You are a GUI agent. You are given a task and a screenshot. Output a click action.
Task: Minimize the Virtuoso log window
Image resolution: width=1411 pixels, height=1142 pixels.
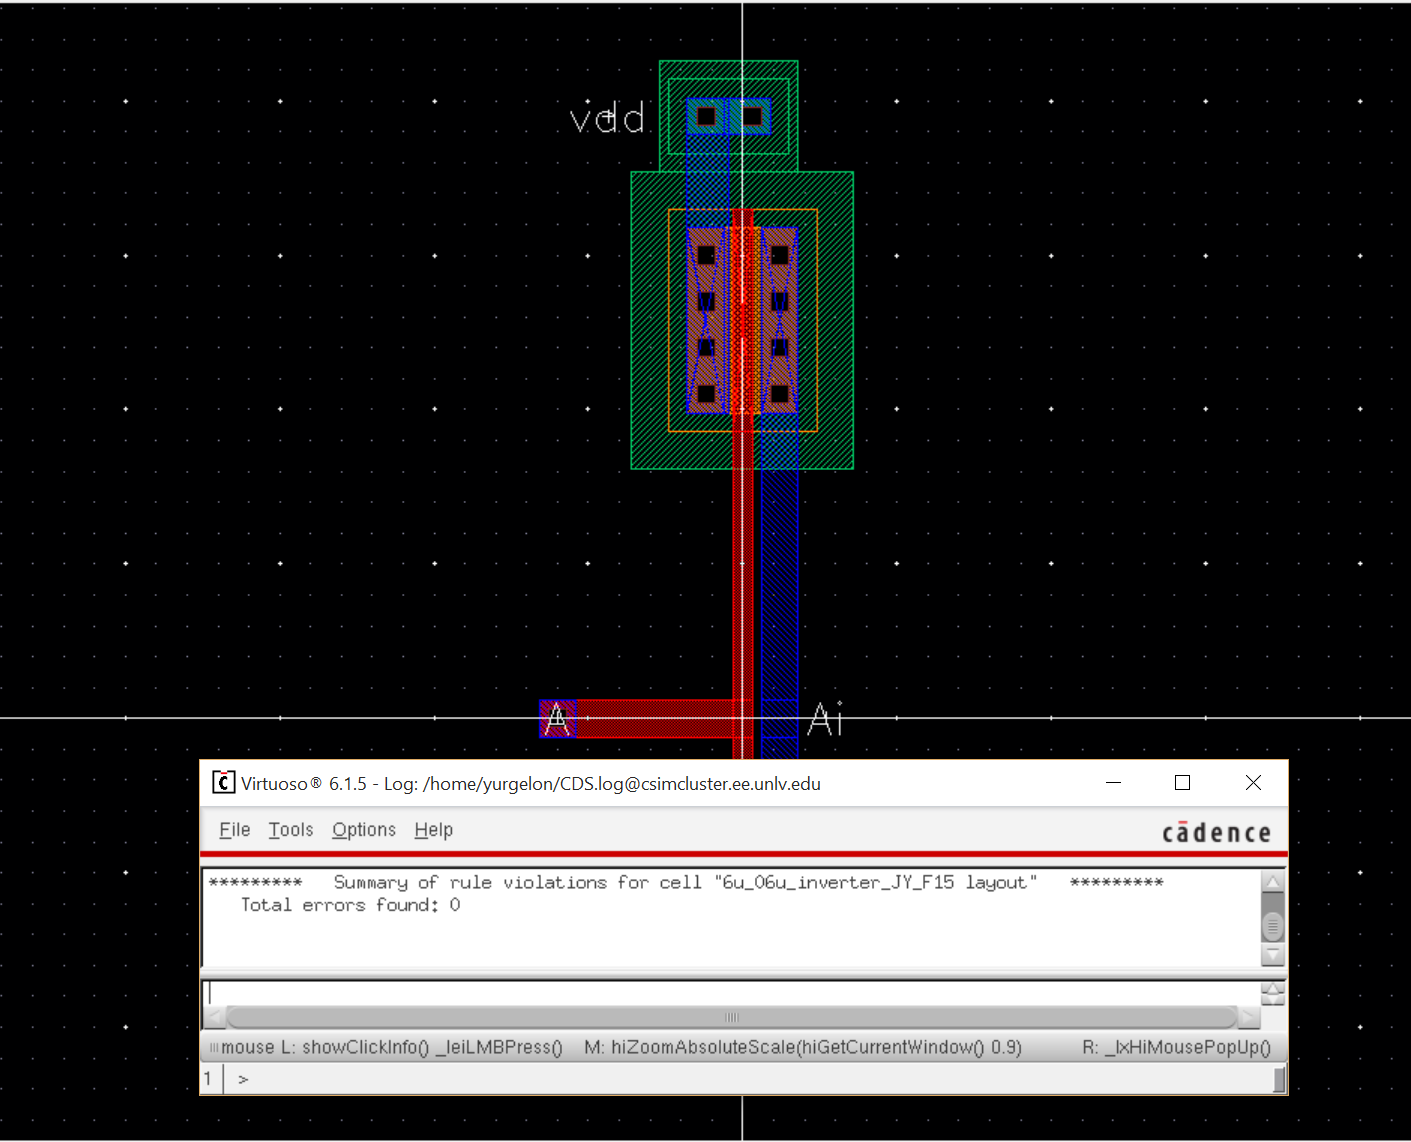pyautogui.click(x=1113, y=783)
